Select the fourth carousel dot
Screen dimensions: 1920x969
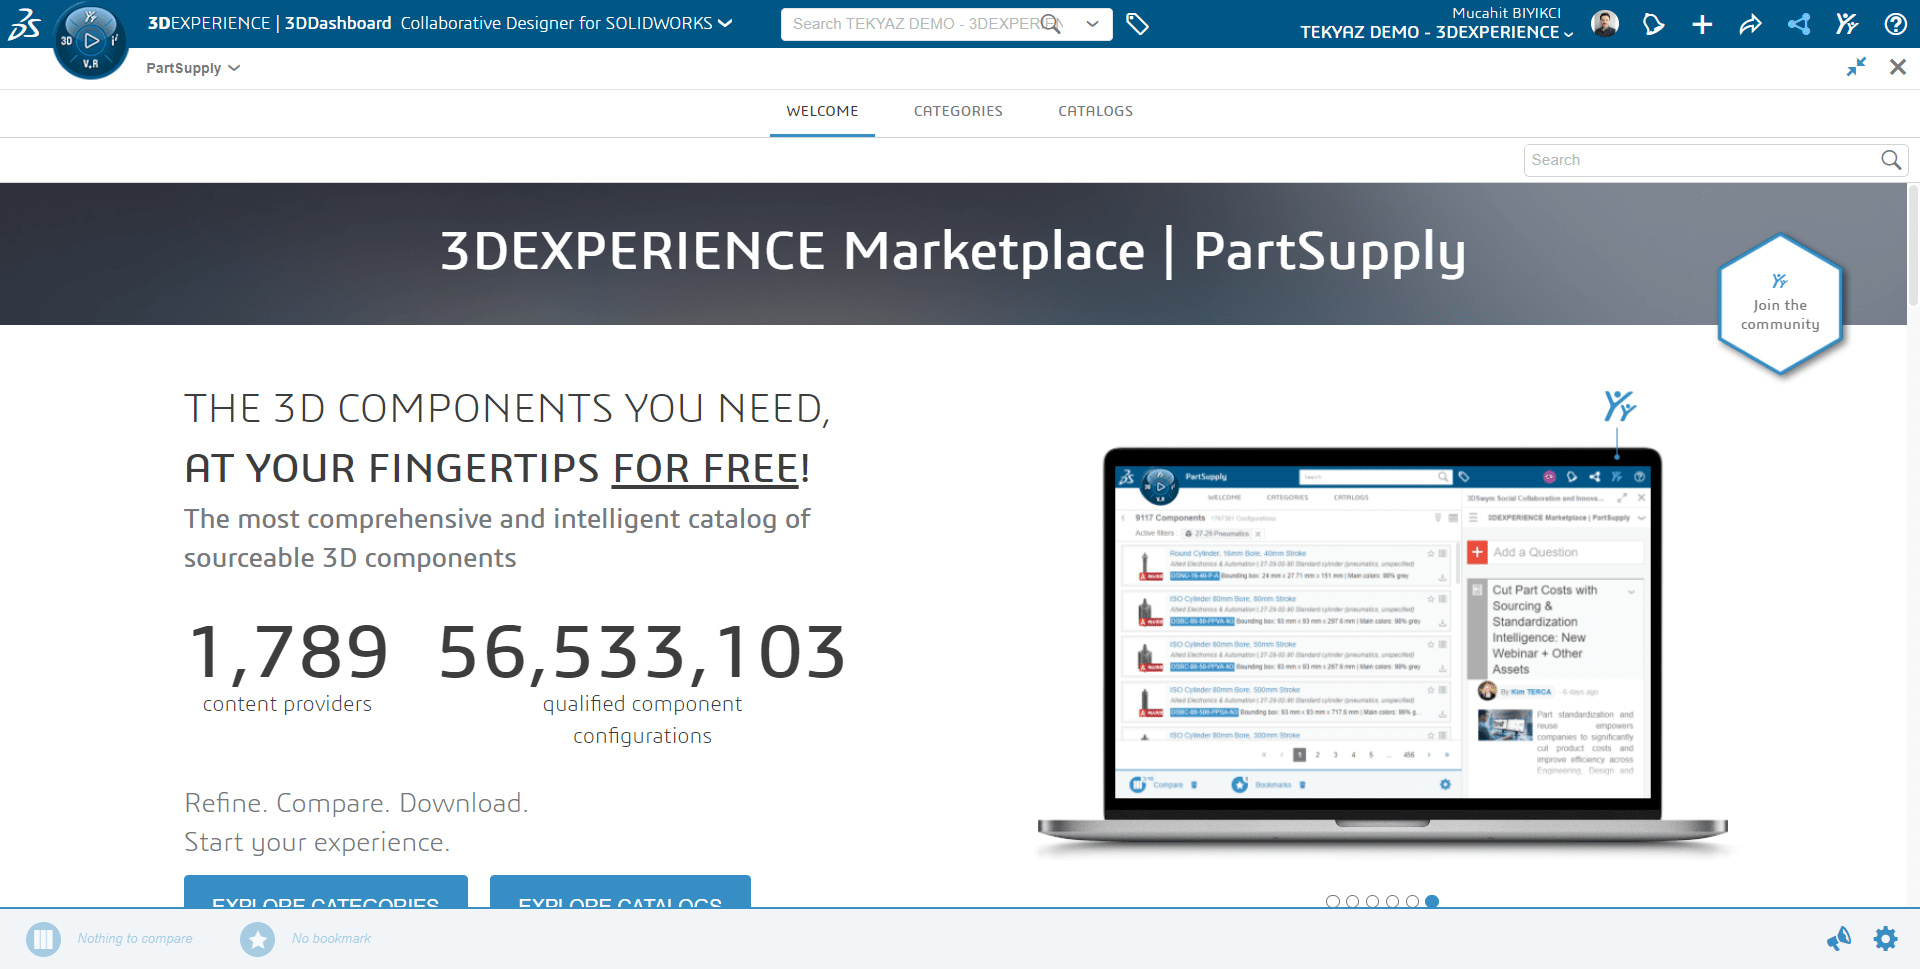[x=1392, y=901]
